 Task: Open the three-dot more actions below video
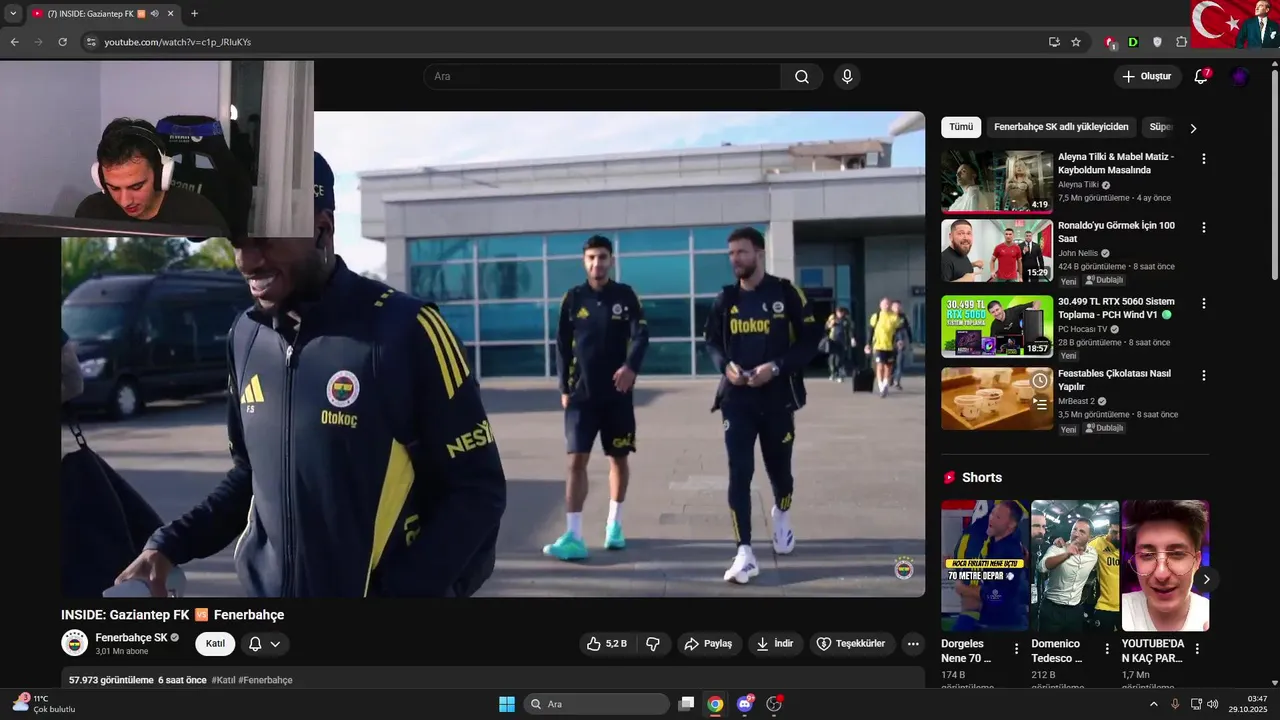[913, 644]
